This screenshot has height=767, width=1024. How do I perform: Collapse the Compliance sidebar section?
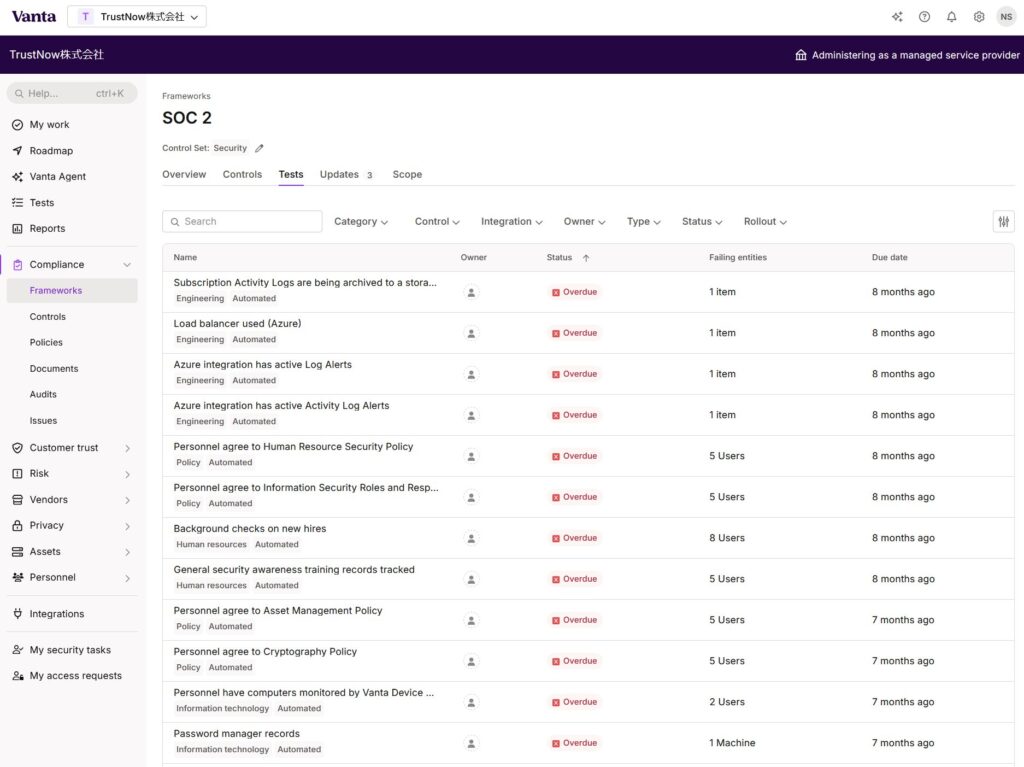pos(127,265)
